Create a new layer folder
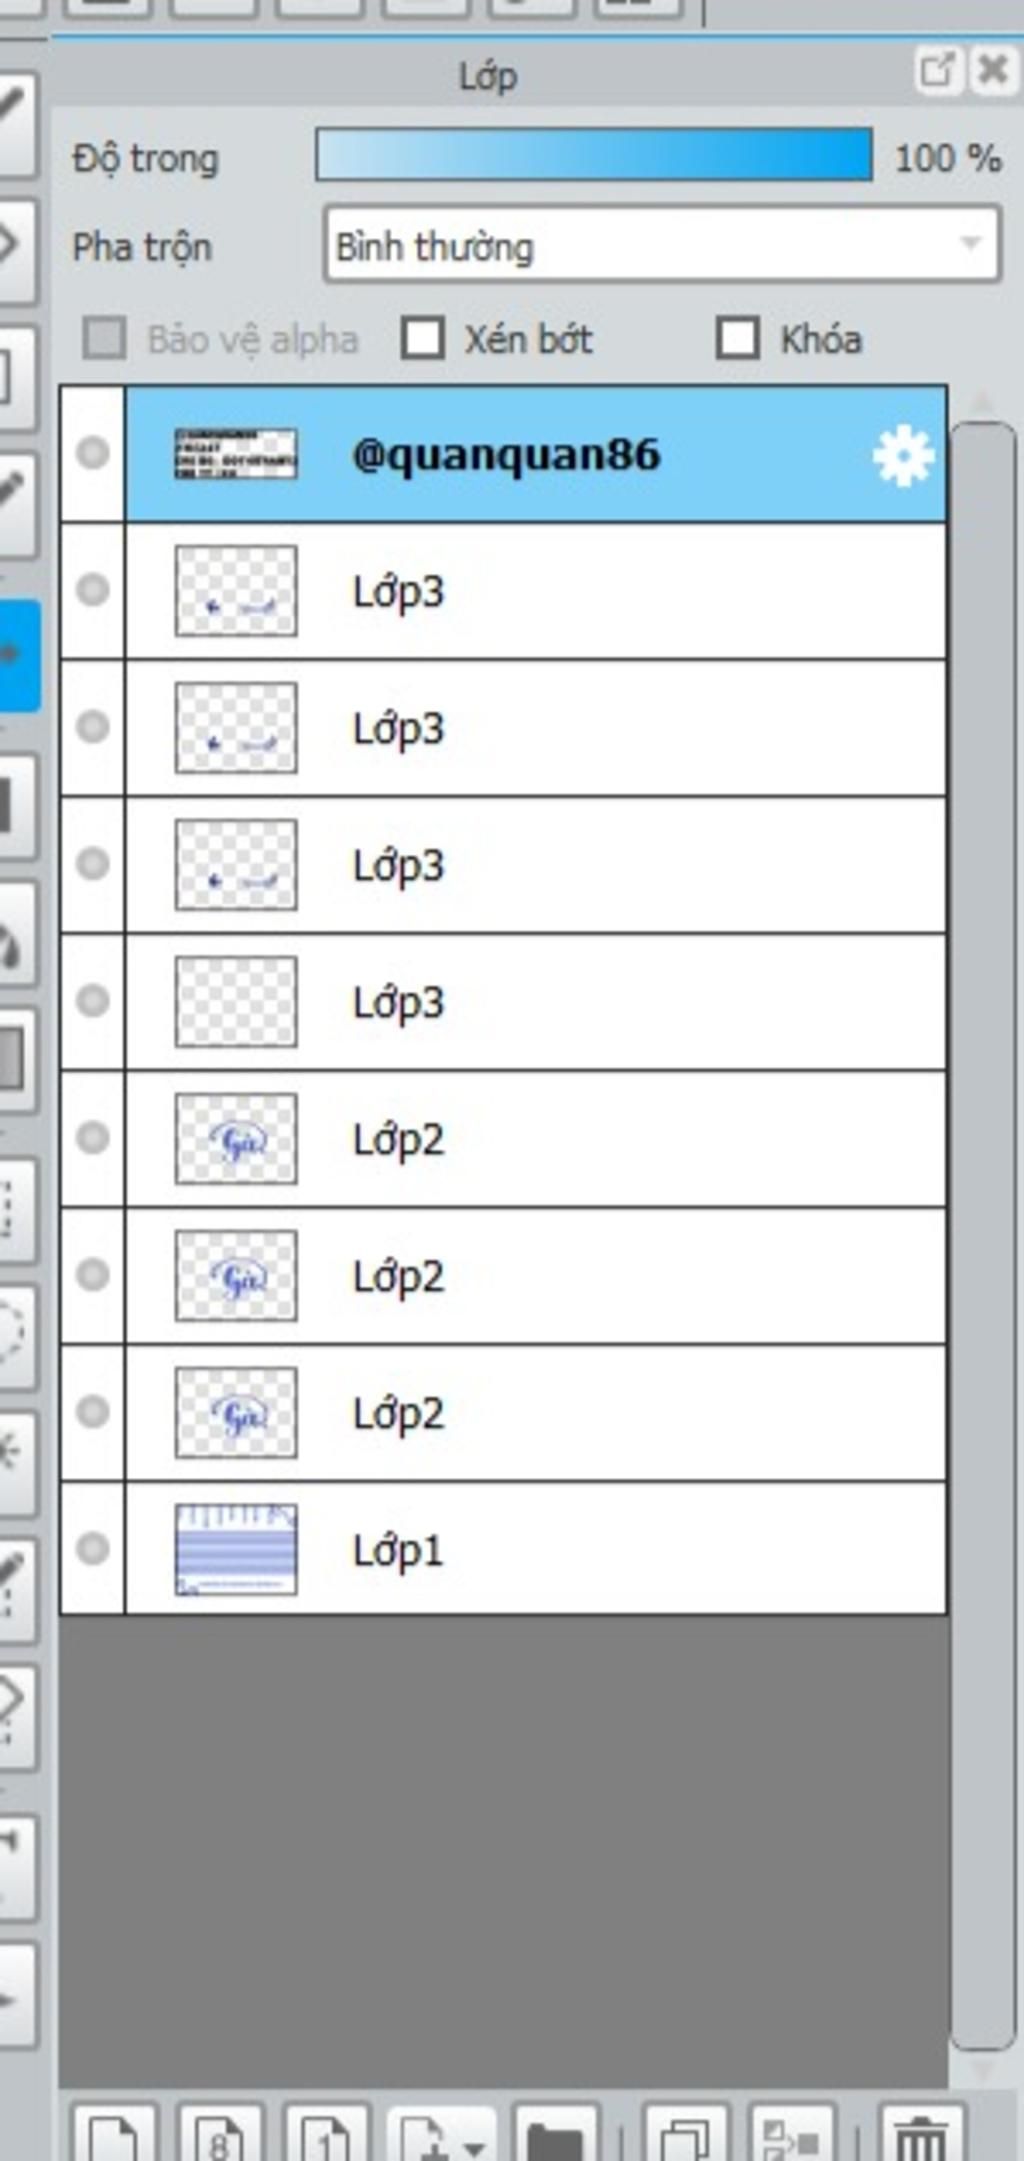The height and width of the screenshot is (2161, 1024). point(554,2134)
